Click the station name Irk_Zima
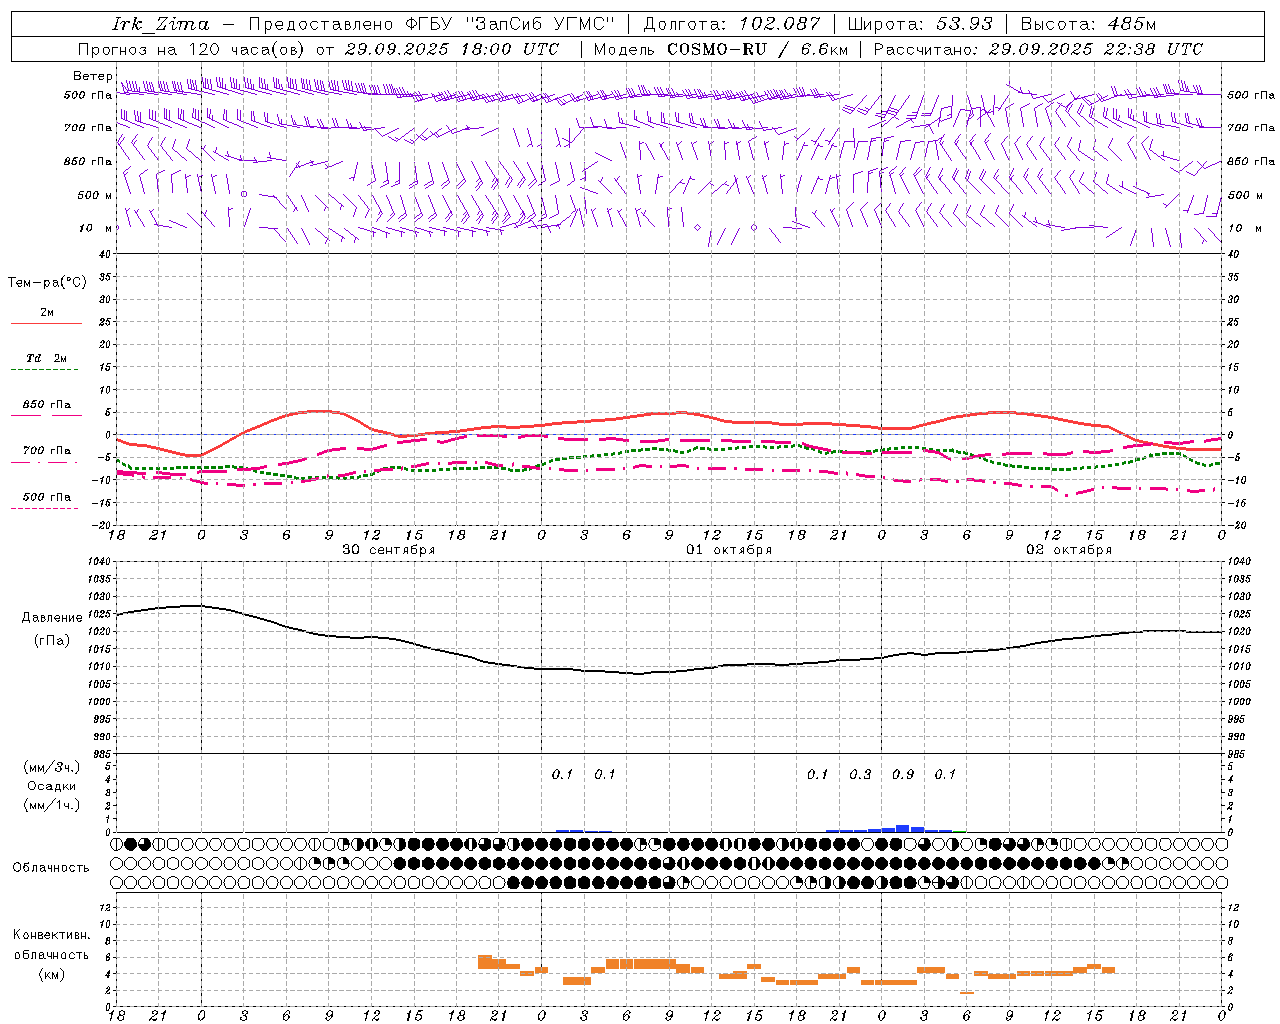1280x1024 pixels. point(161,24)
